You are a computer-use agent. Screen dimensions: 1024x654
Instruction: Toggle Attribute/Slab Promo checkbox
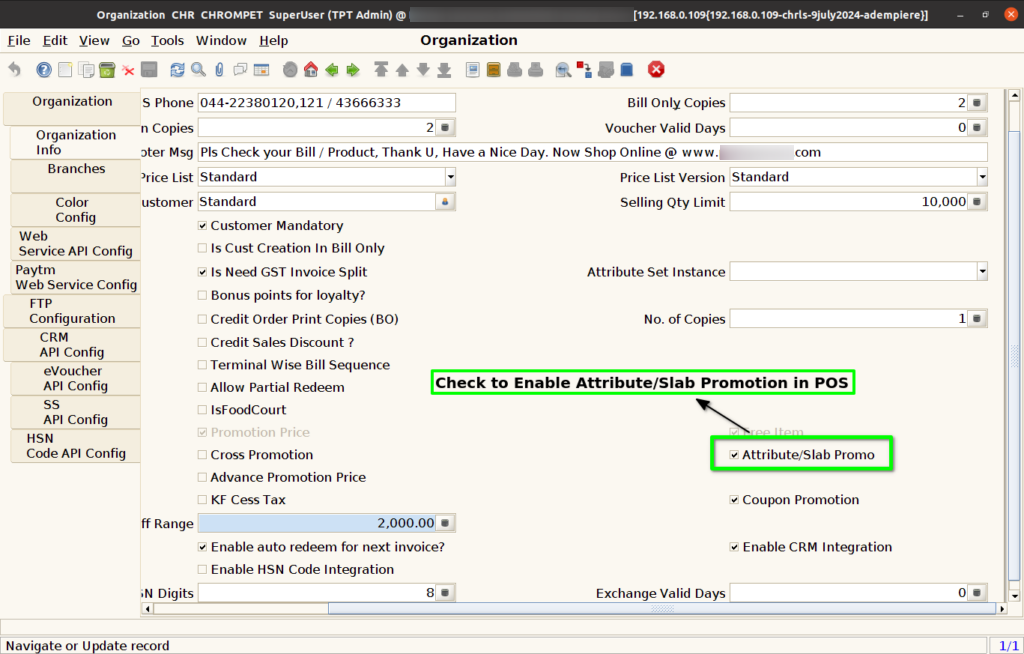point(734,455)
